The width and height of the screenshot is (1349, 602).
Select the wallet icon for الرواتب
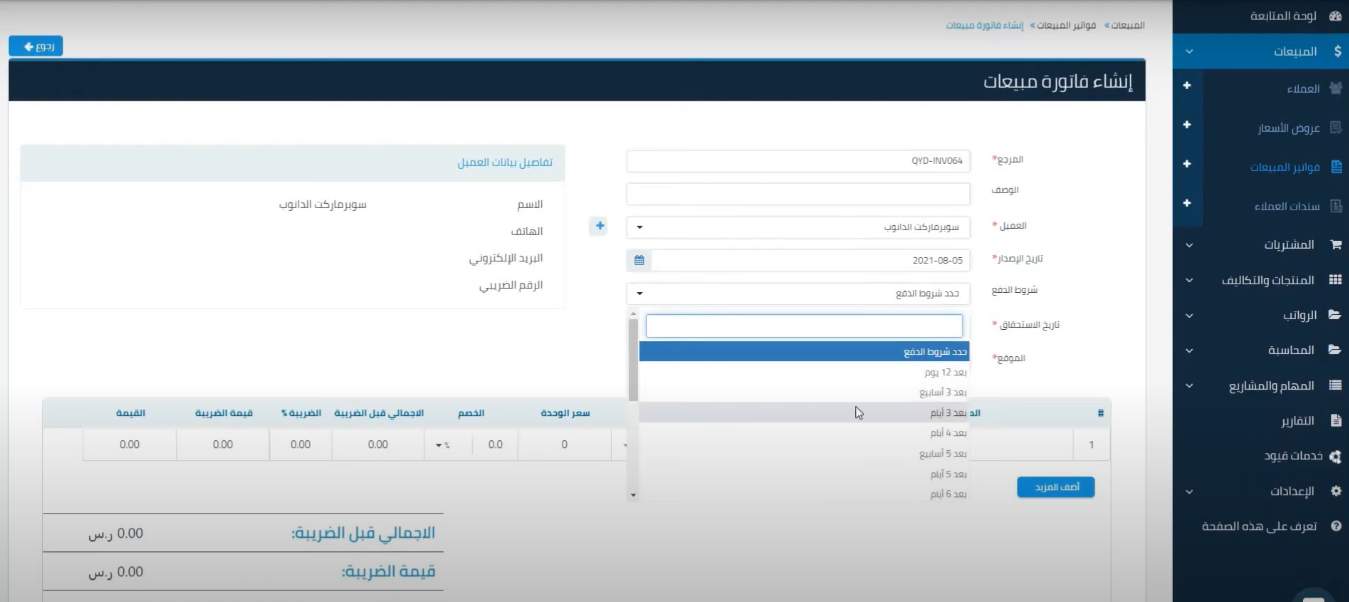point(1336,313)
